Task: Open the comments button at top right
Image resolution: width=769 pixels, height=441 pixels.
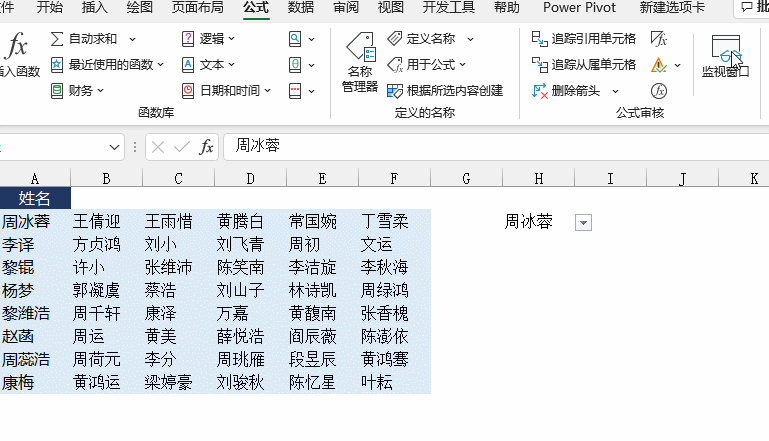Action: pos(753,7)
